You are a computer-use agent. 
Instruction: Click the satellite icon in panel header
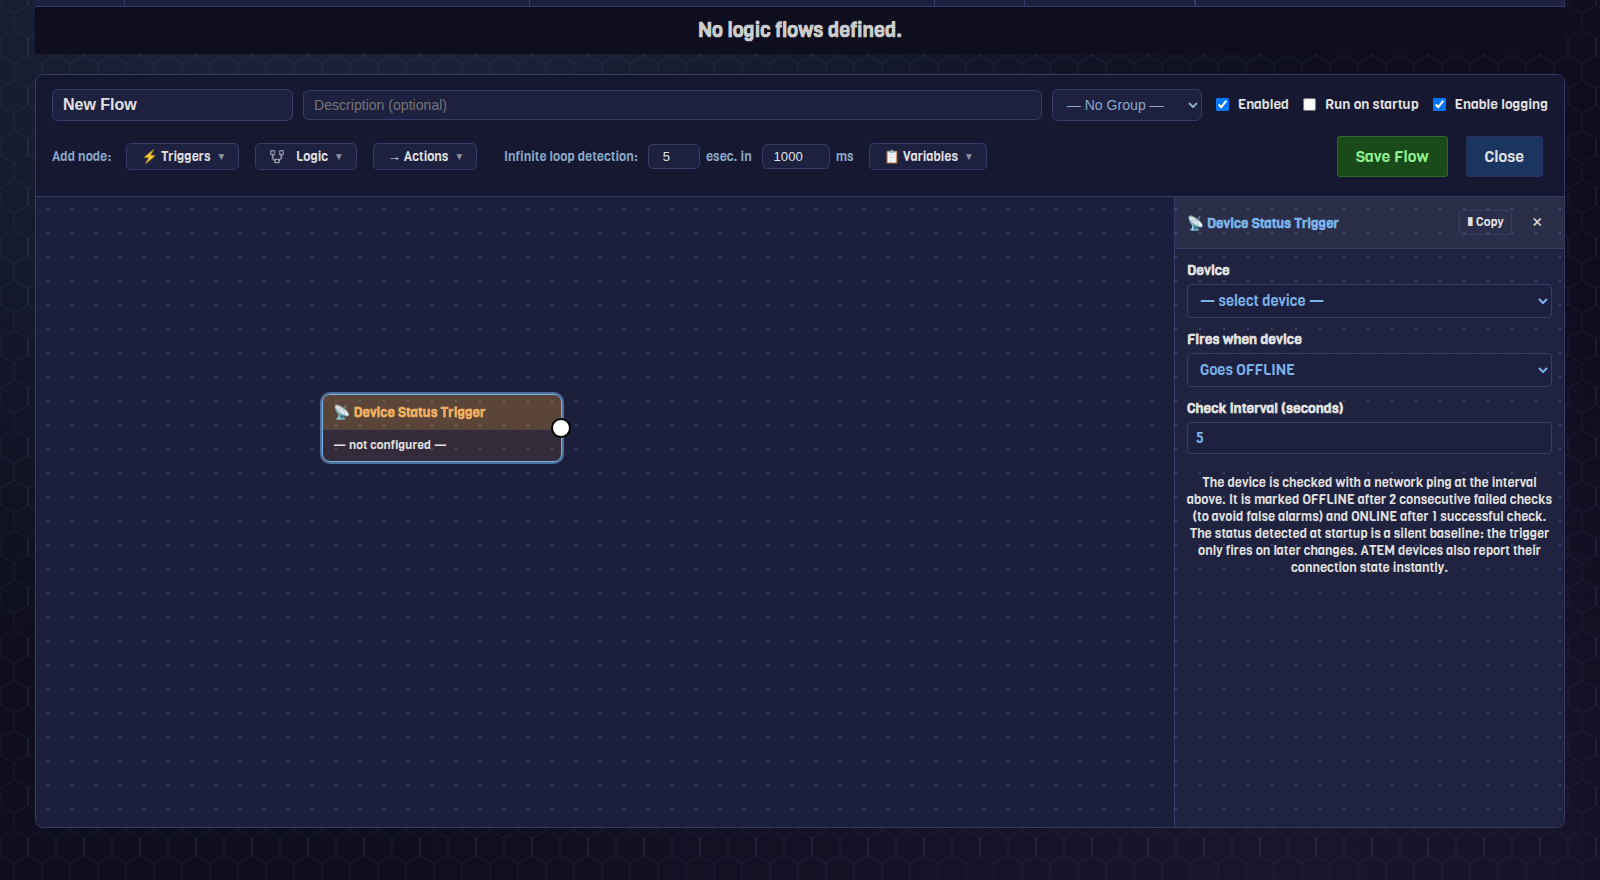(1195, 223)
